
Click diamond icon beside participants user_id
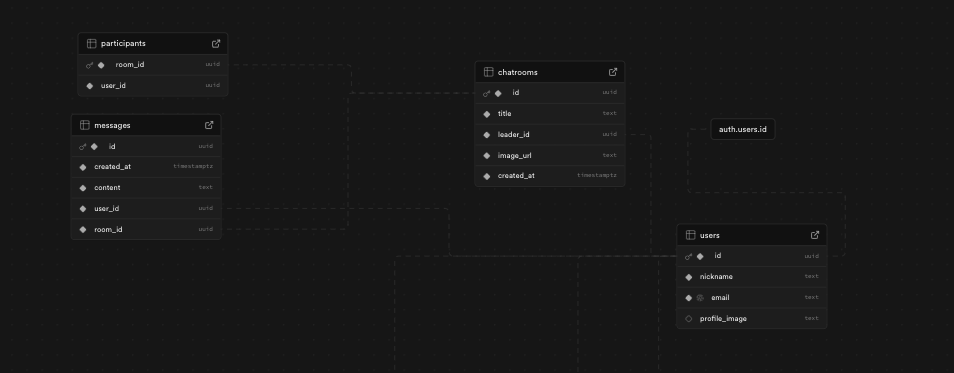tap(90, 86)
